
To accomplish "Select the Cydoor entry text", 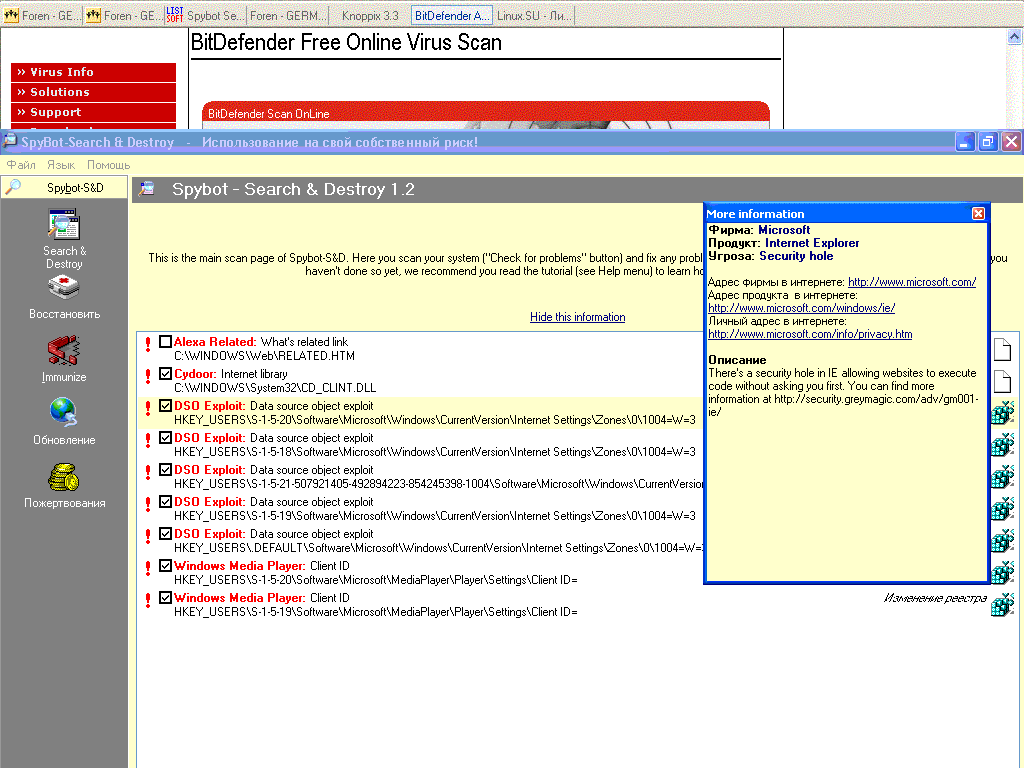I will [x=231, y=374].
